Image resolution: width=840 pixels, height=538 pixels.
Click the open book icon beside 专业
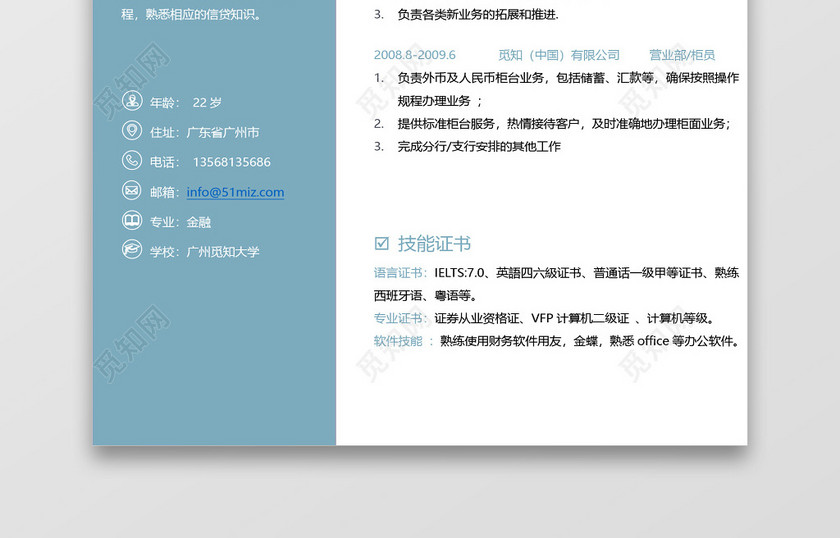point(132,220)
